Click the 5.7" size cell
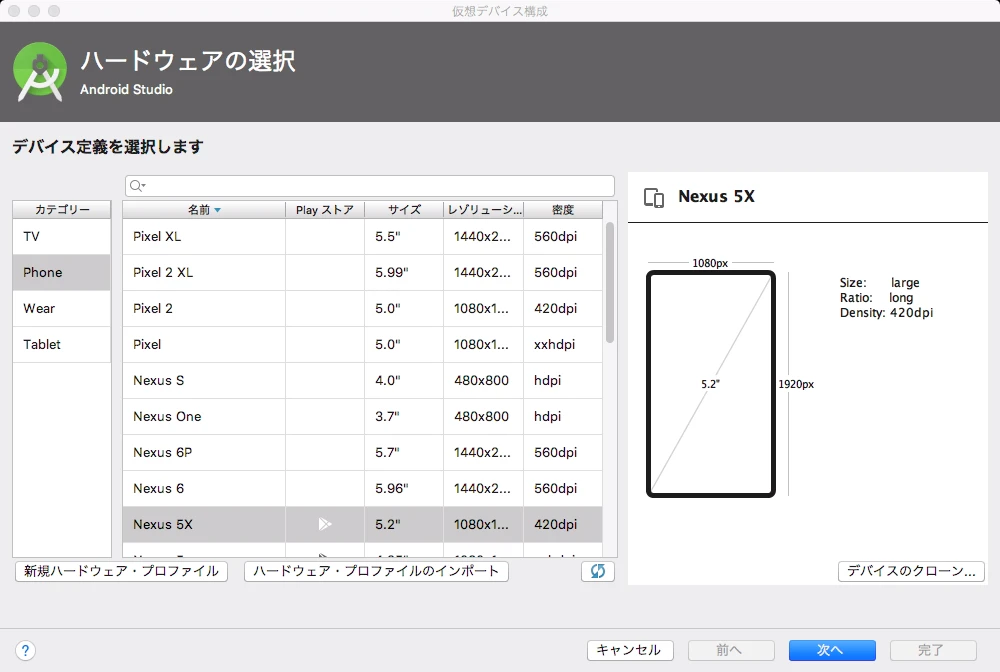Screen dimensions: 1000x672 click(x=404, y=453)
